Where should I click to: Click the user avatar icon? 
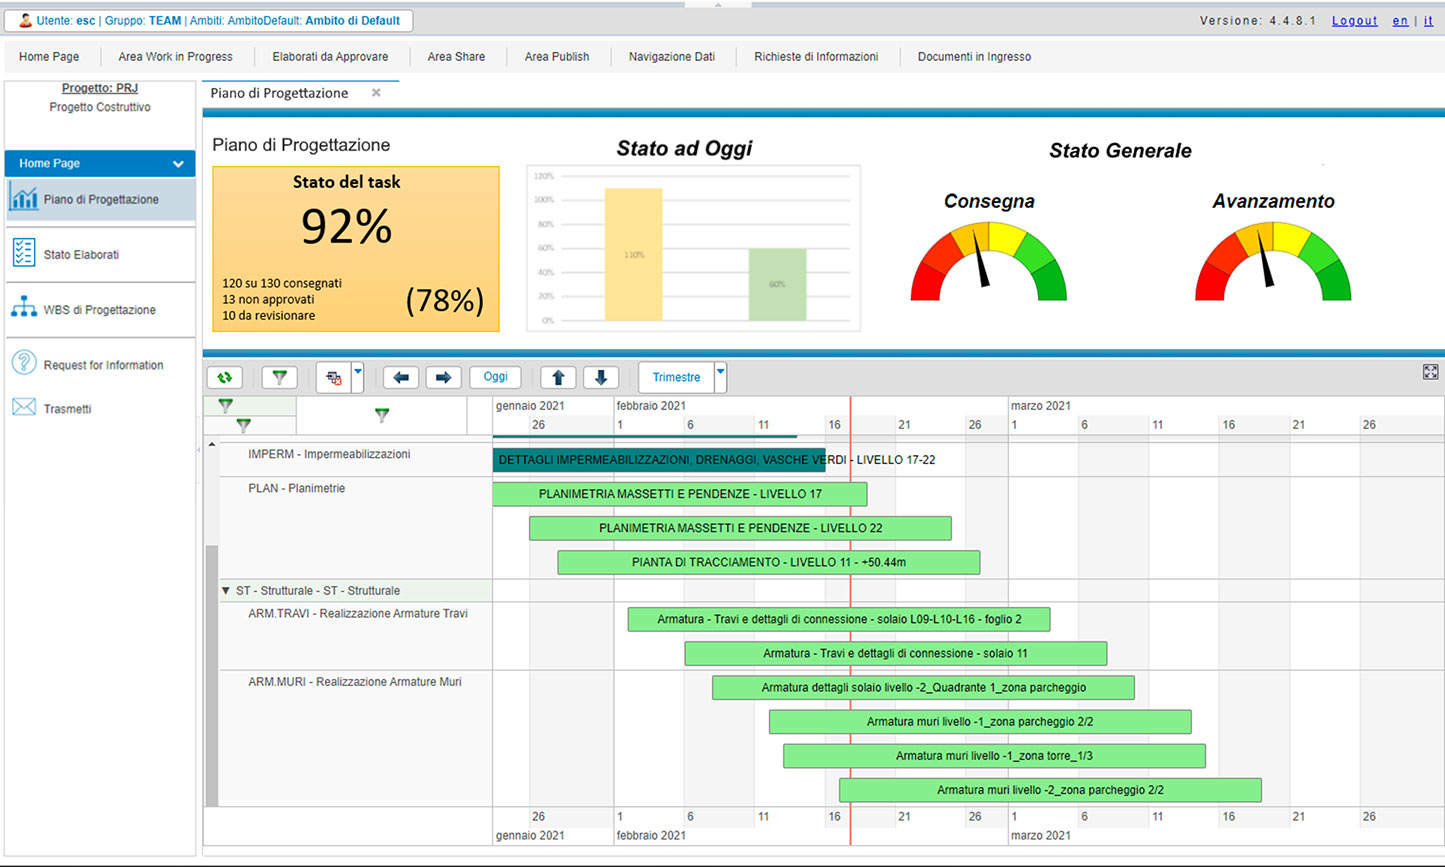pos(25,20)
